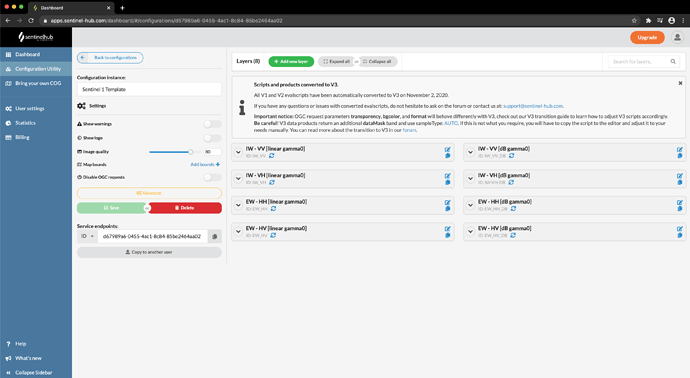This screenshot has height=378, width=690.
Task: Expand the EW - HH [dB gamma0] layer
Action: tap(470, 205)
